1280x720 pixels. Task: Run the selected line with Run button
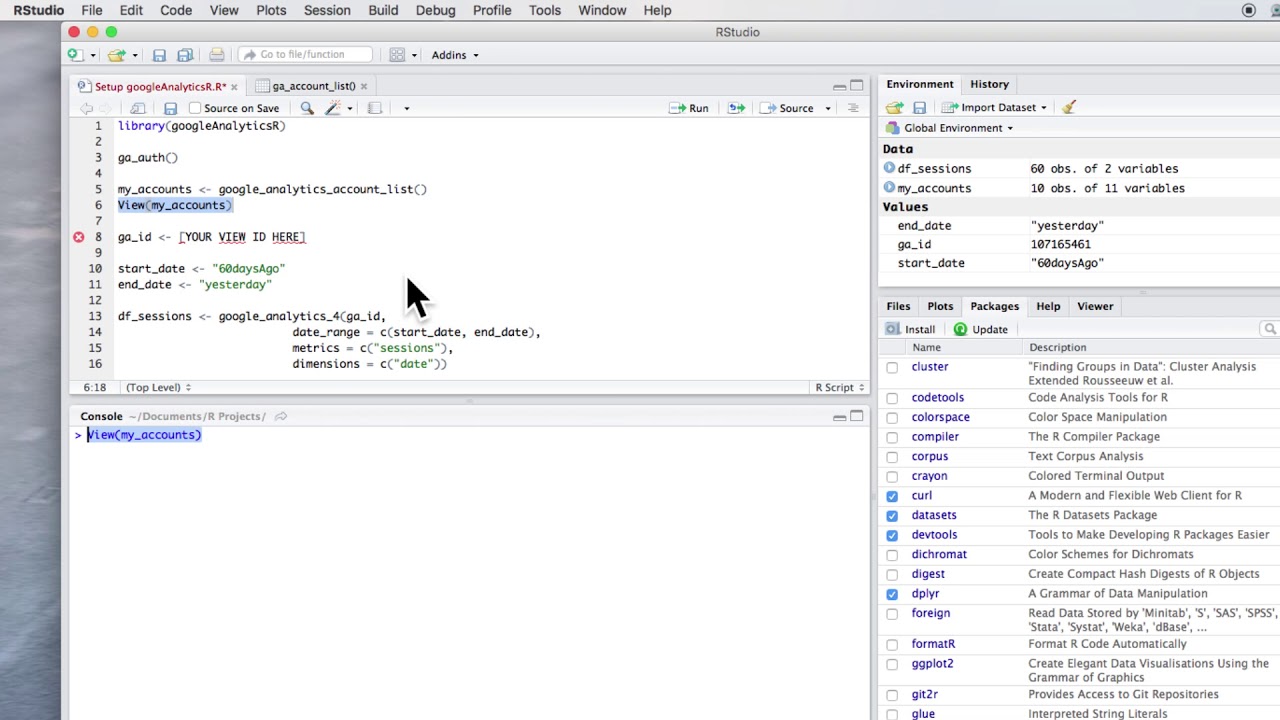tap(689, 108)
